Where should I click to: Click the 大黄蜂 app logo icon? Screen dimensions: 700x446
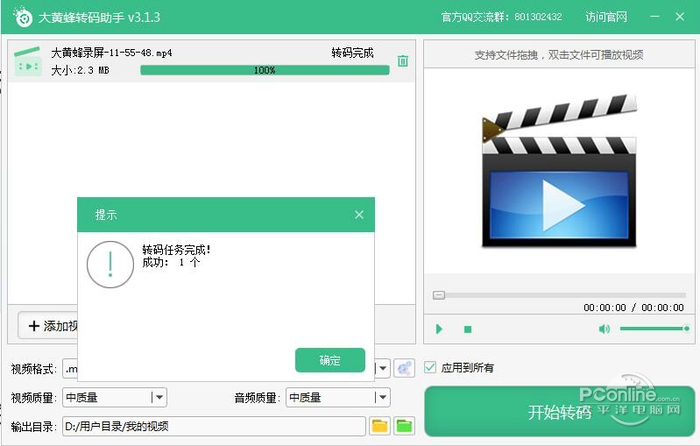tap(23, 17)
